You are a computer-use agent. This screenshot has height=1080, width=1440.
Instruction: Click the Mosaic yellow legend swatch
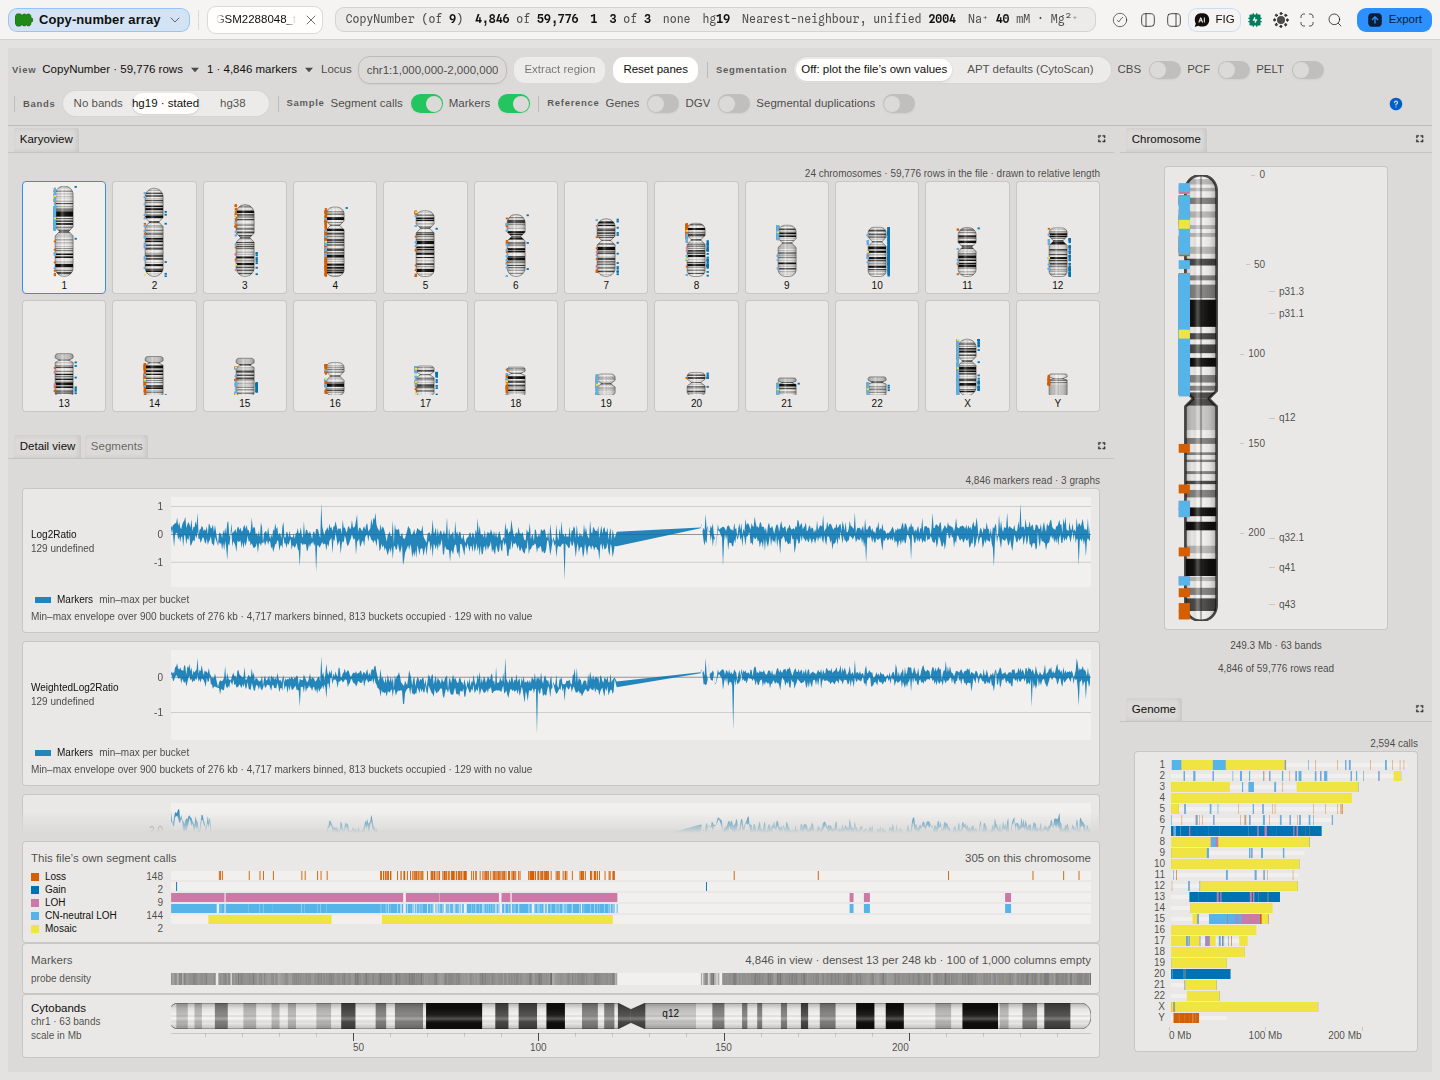(x=35, y=929)
